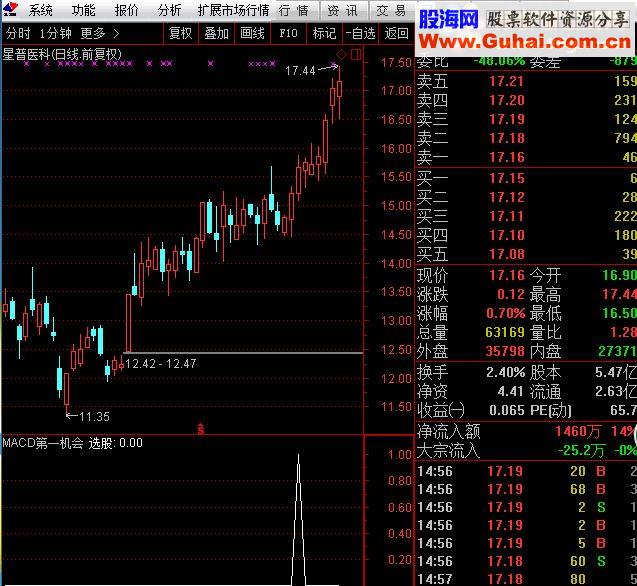
Task: Click the white MACD signal spike
Action: click(299, 520)
